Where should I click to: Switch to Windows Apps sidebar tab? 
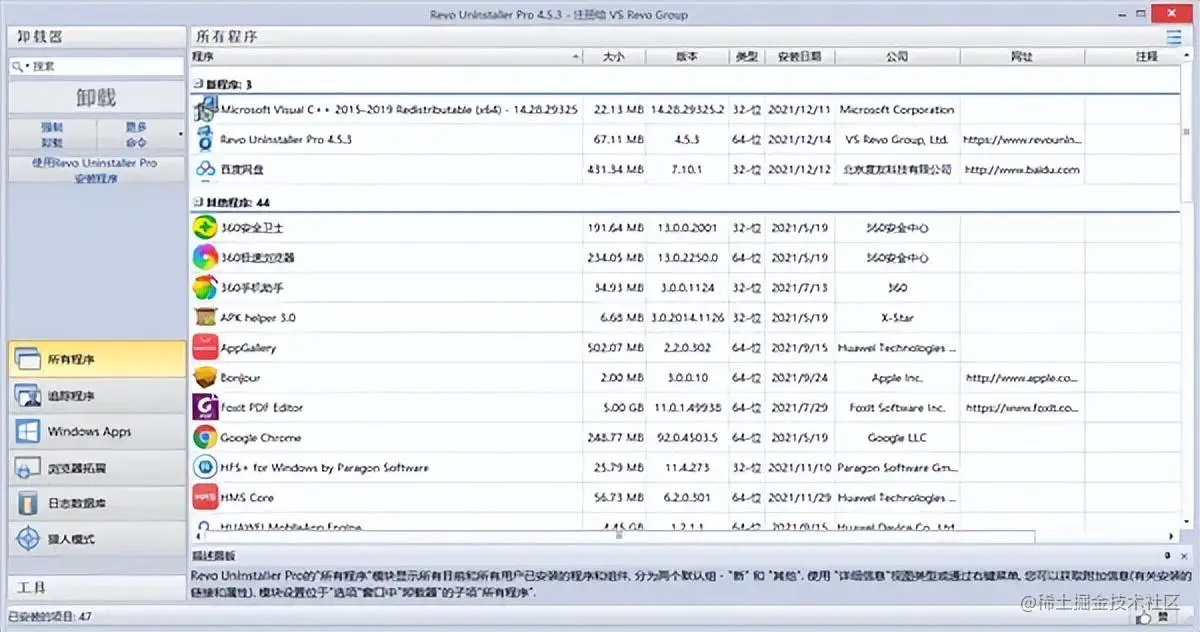pos(97,431)
